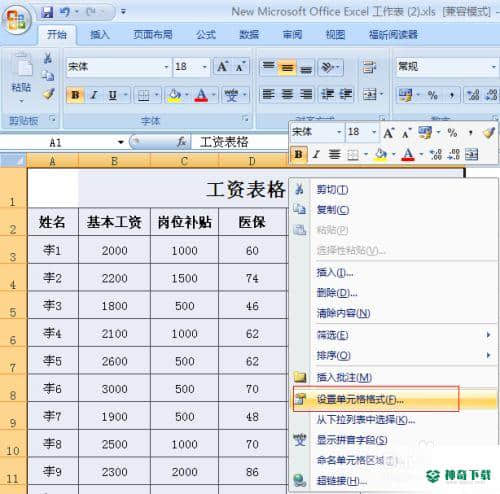
Task: Click the Office button orb
Action: click(17, 20)
